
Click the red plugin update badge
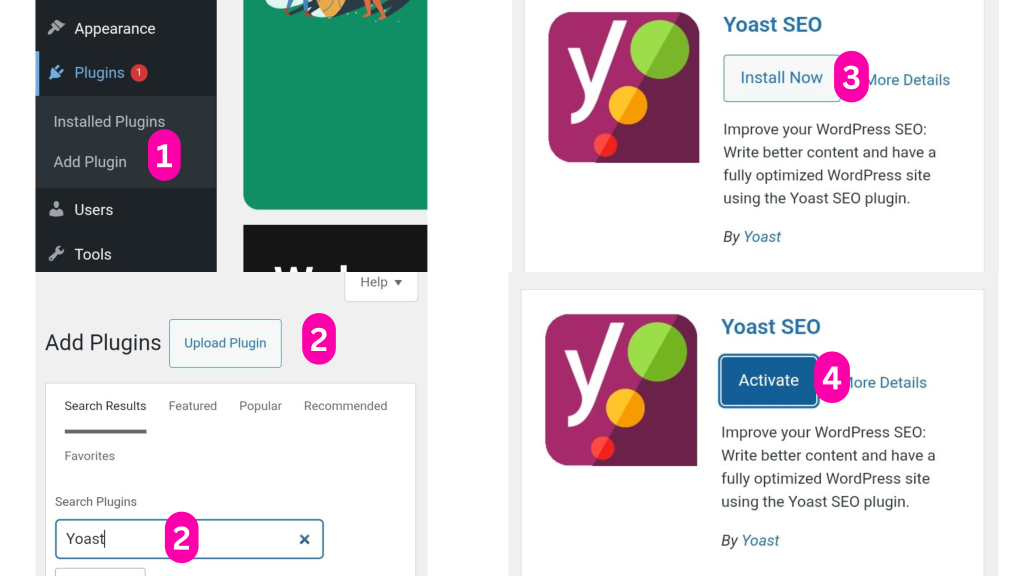pos(139,72)
